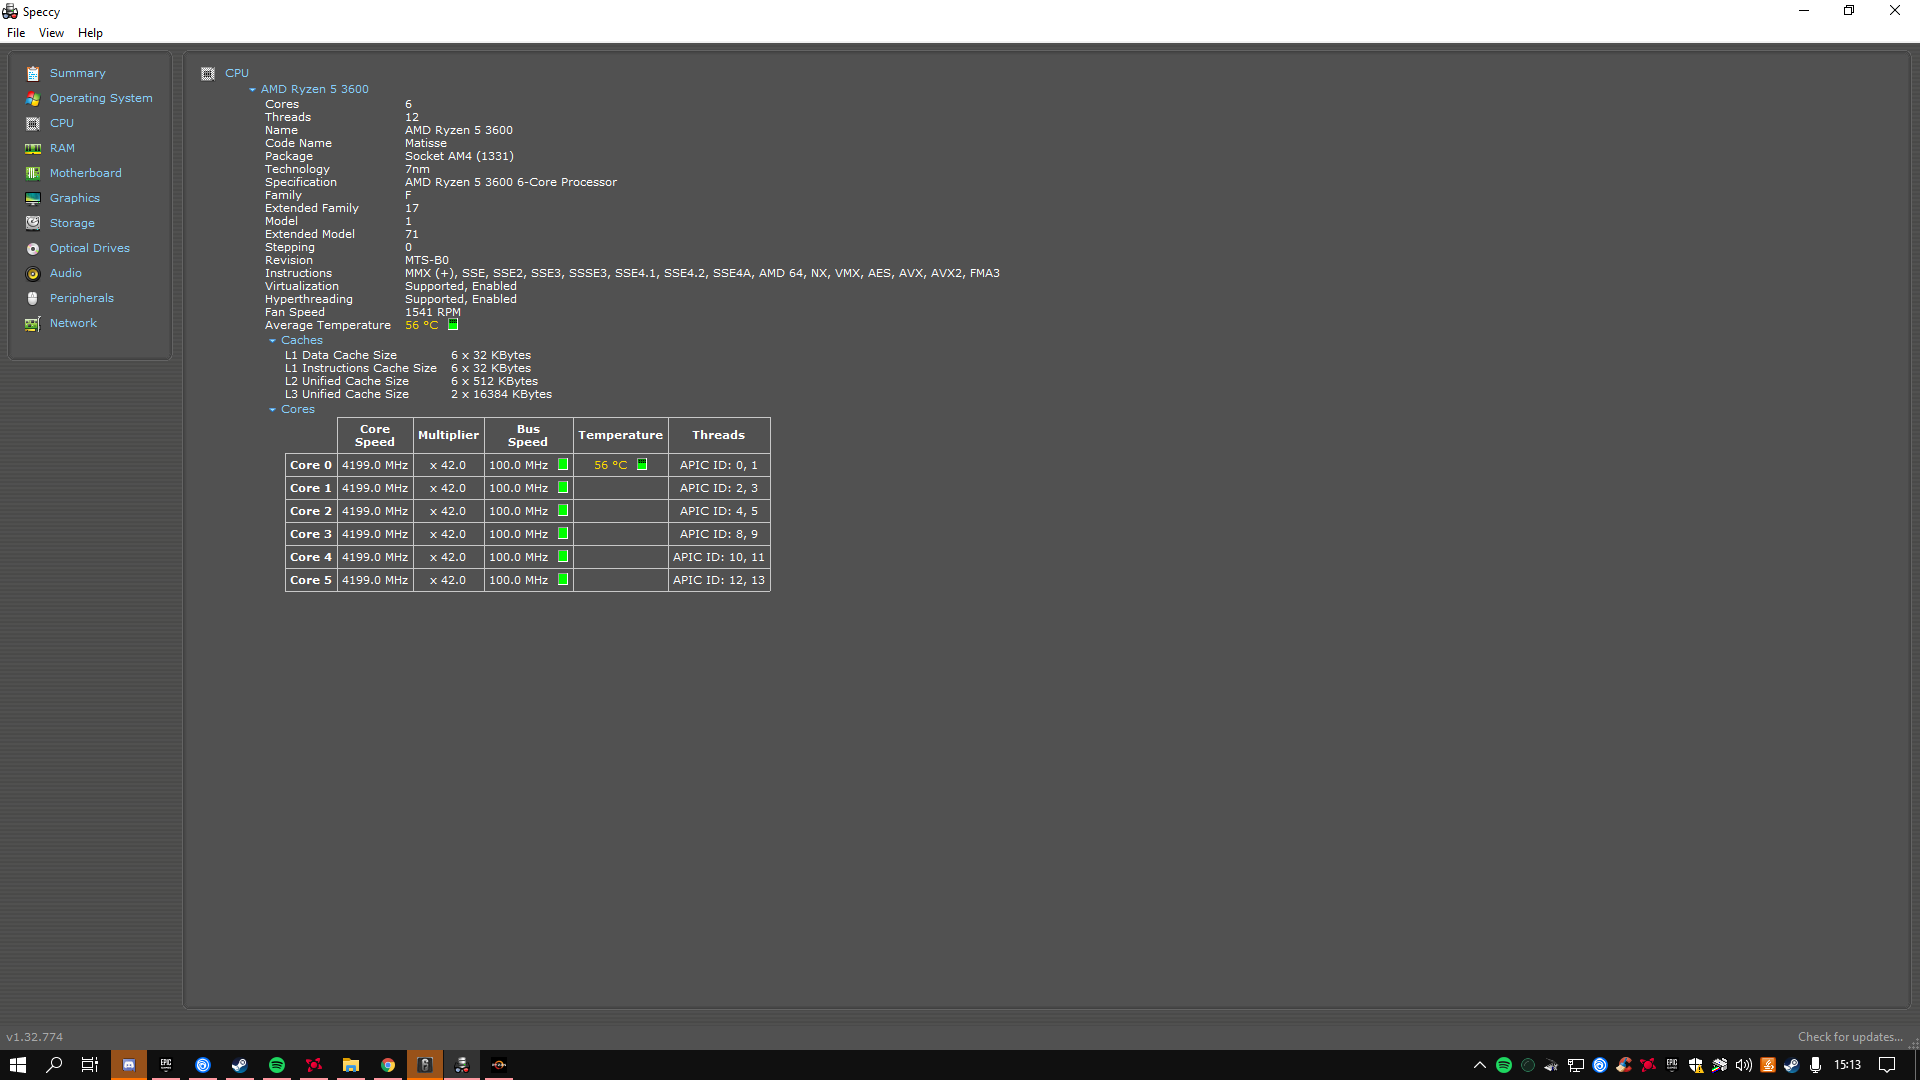The image size is (1920, 1080).
Task: Collapse the AMD Ryzen 5 3600 node
Action: pos(253,89)
